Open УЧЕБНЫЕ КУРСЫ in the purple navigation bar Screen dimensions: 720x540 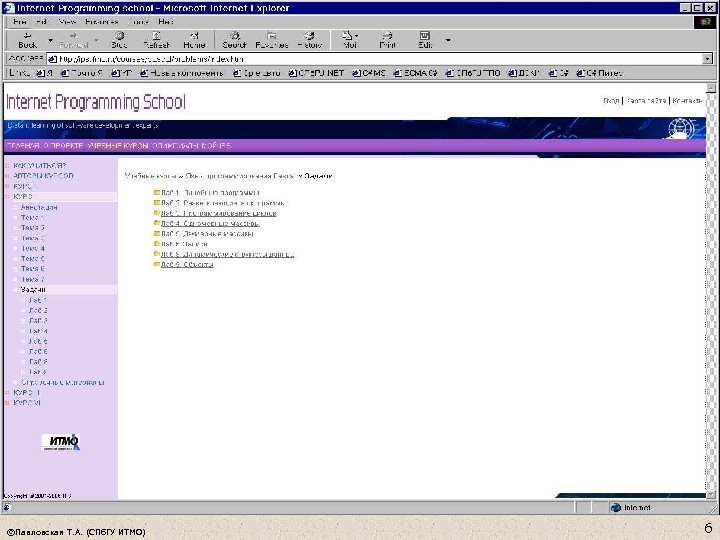[118, 146]
